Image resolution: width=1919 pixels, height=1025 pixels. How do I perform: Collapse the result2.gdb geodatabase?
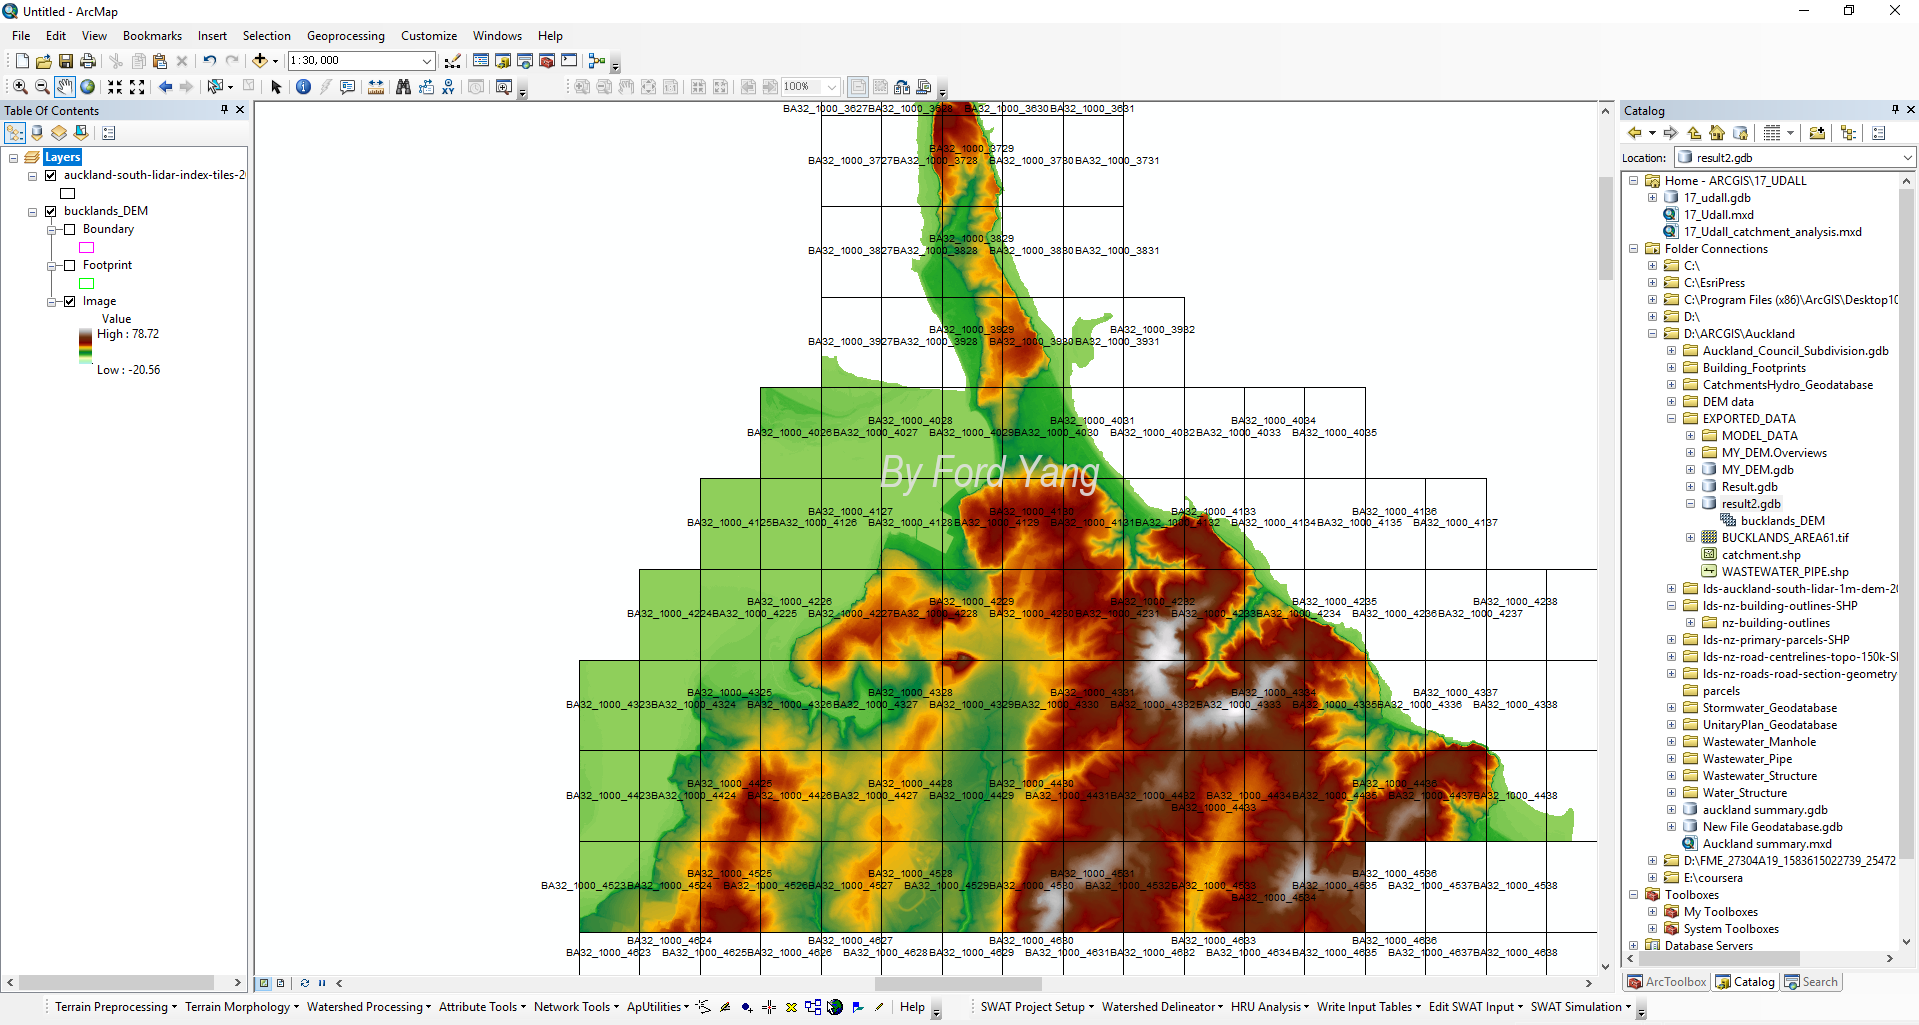[1690, 504]
